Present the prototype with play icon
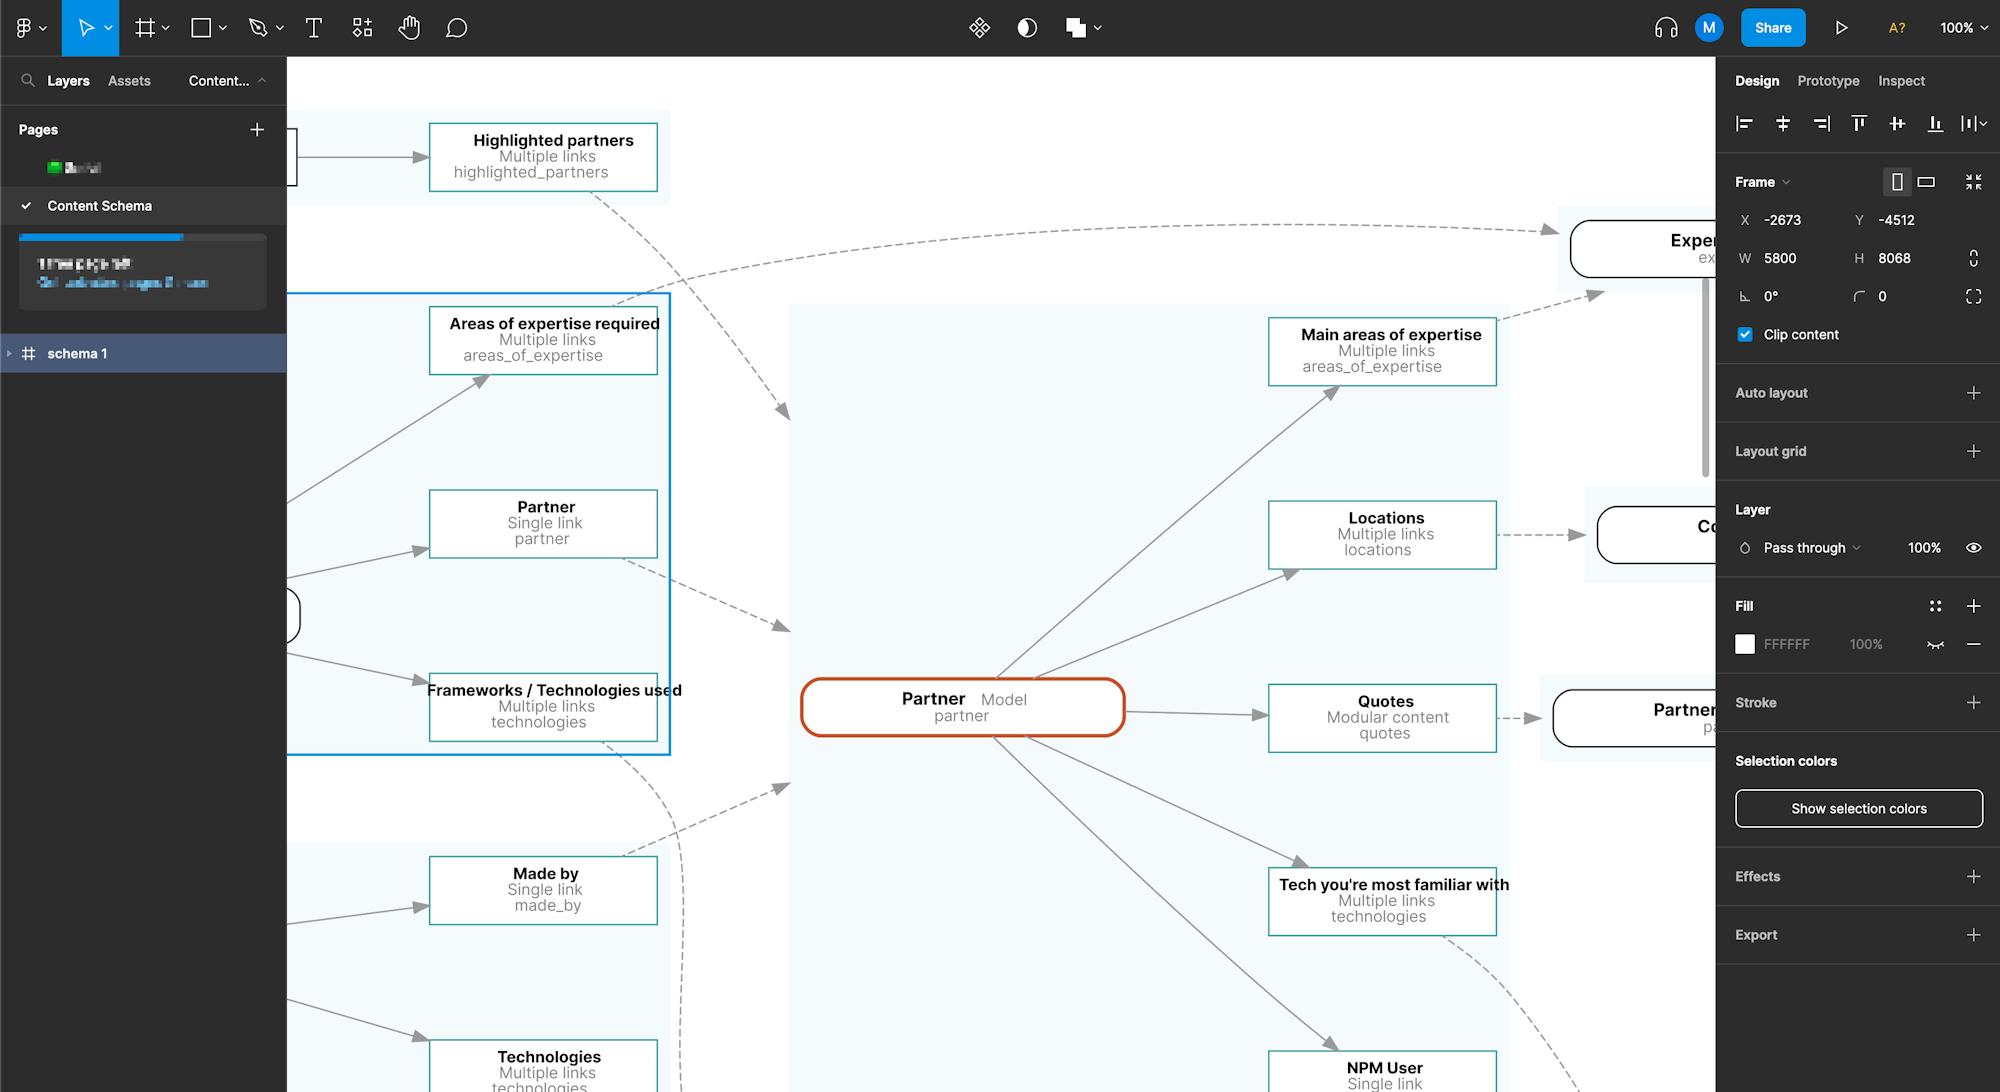 pos(1841,28)
